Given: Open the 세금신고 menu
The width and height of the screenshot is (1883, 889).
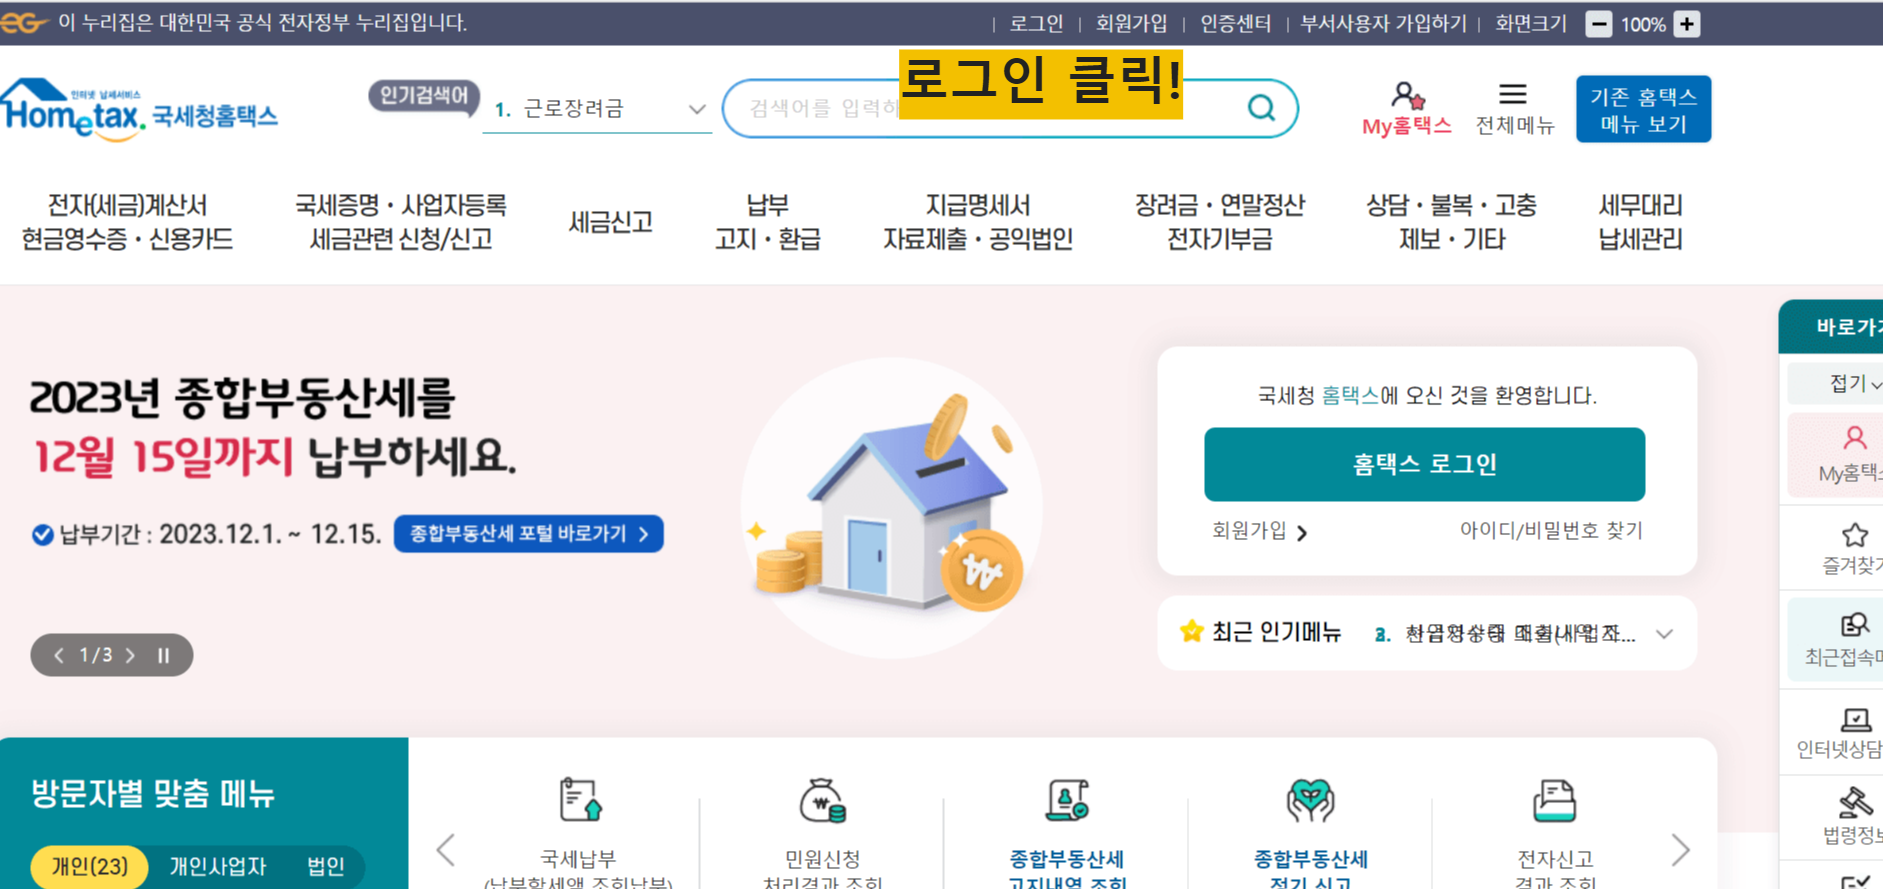Looking at the screenshot, I should 610,222.
